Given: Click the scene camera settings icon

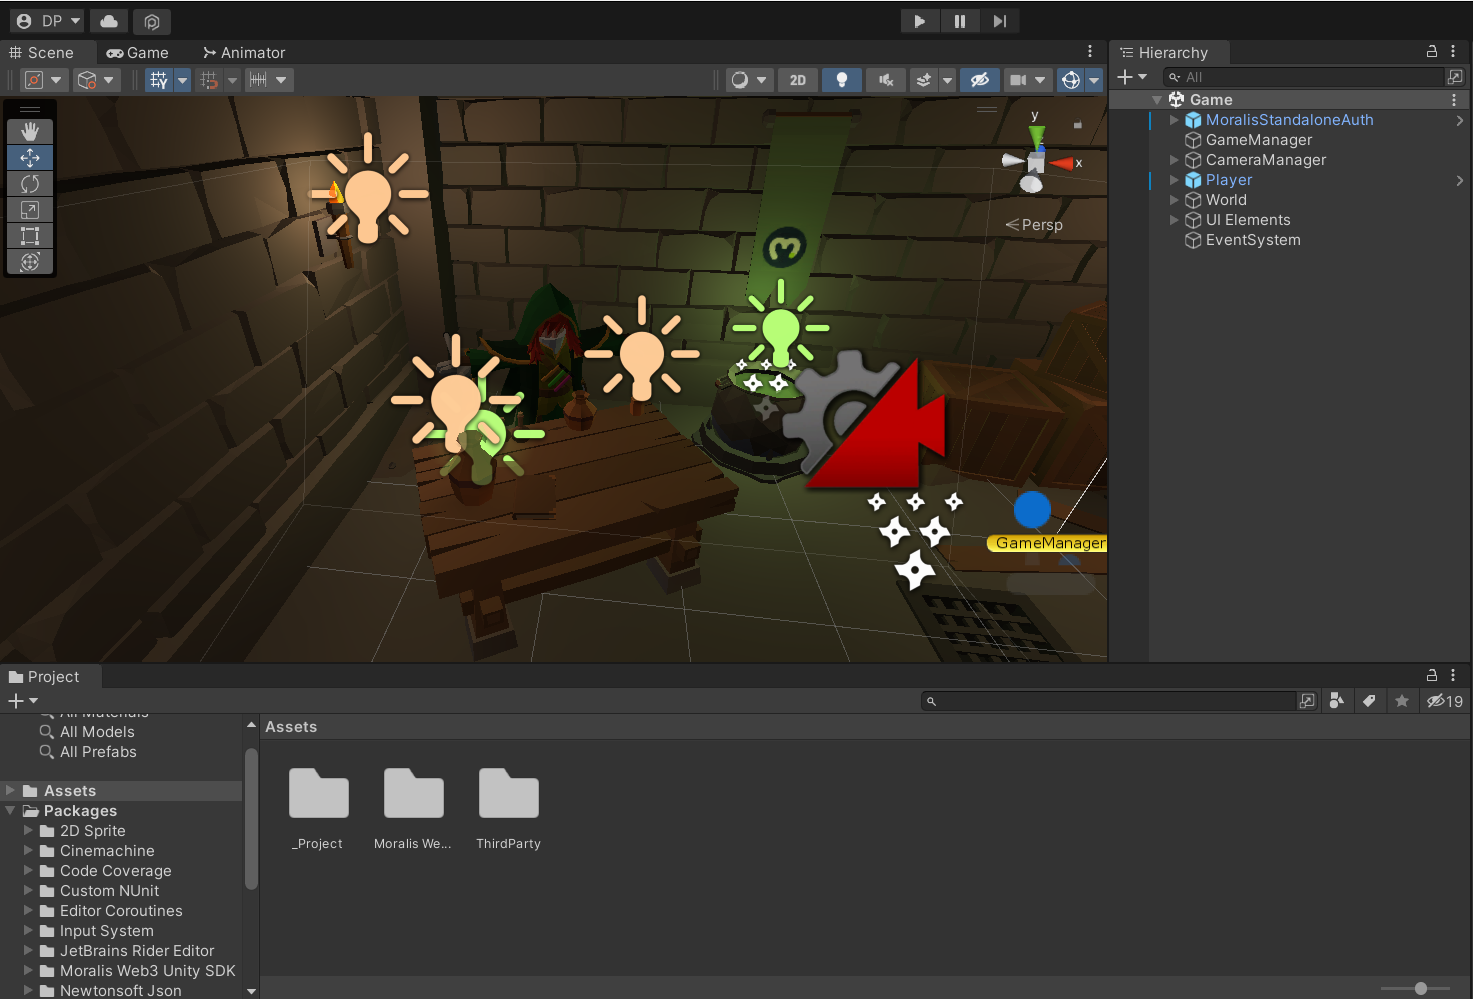Looking at the screenshot, I should click(x=1018, y=80).
